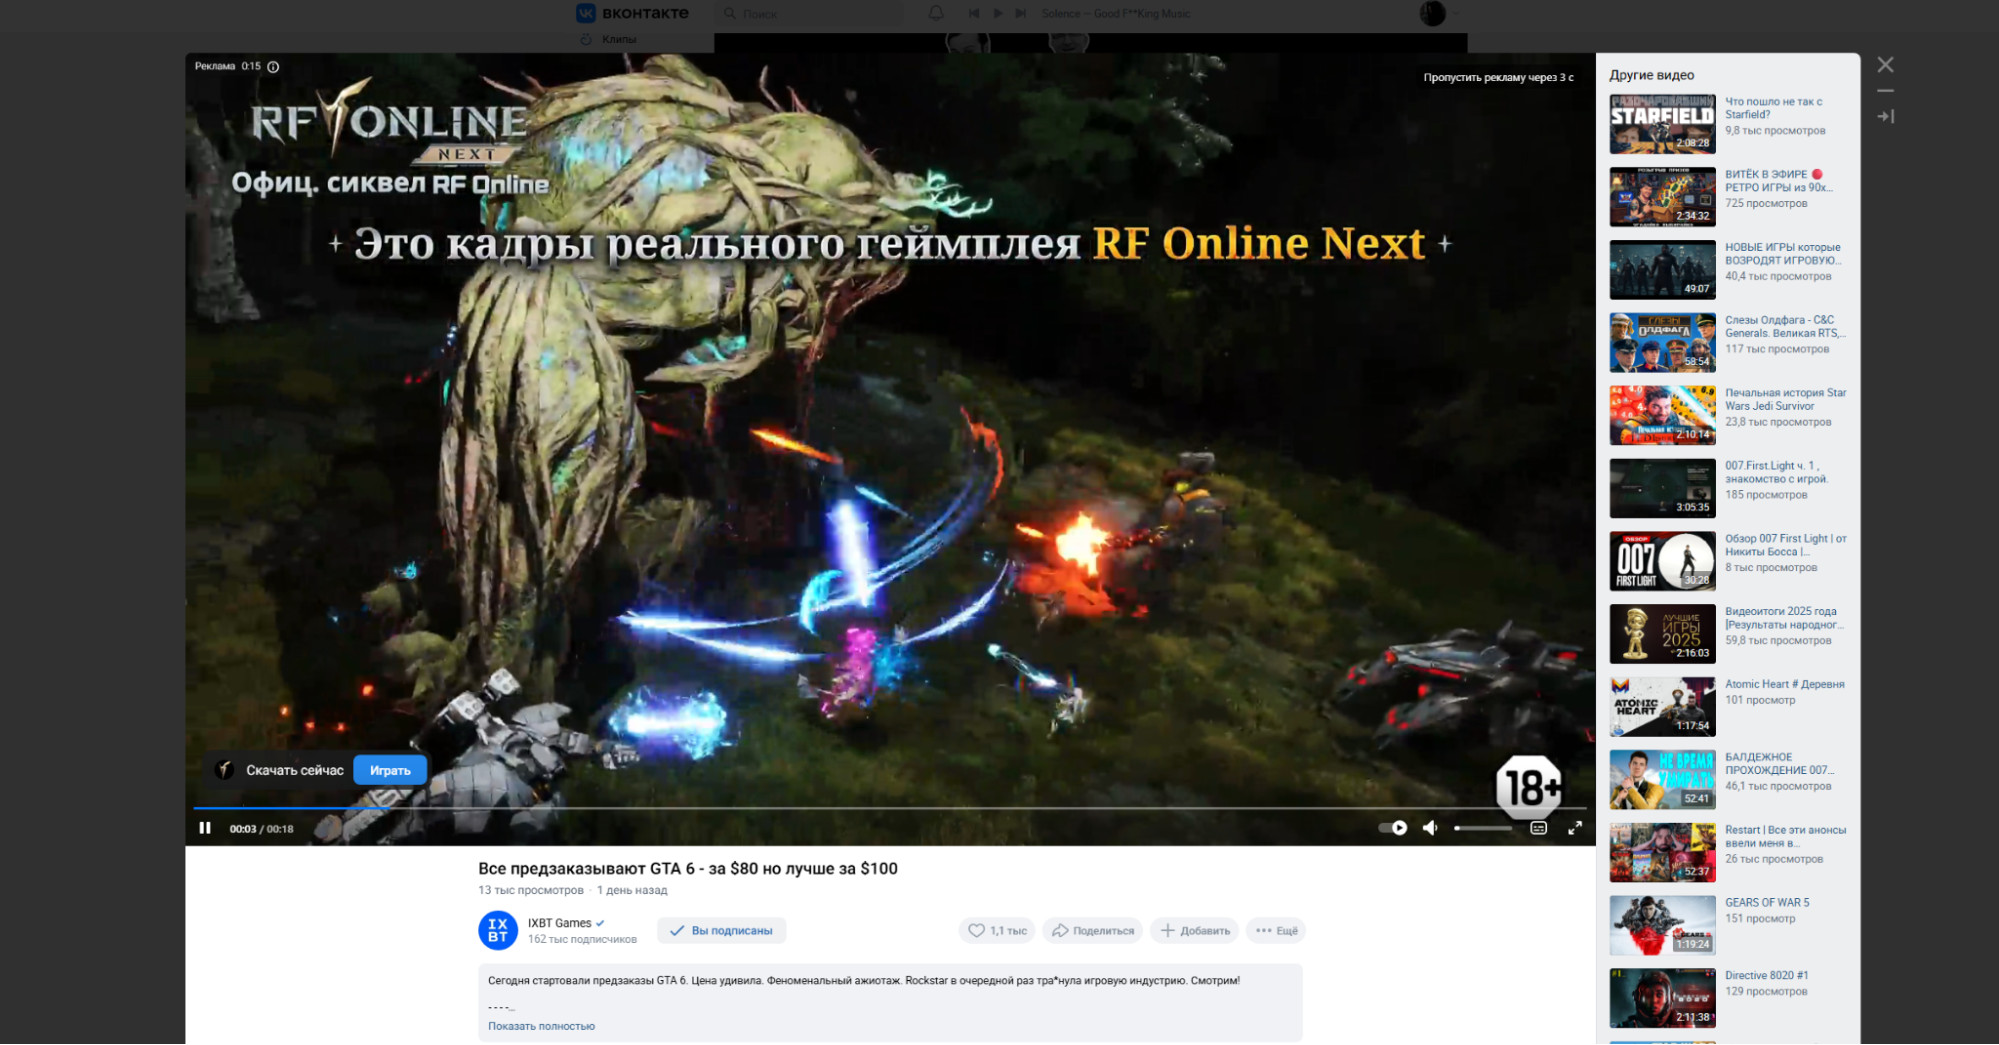The height and width of the screenshot is (1045, 1999).
Task: Open the Ещё more options menu
Action: click(1276, 931)
